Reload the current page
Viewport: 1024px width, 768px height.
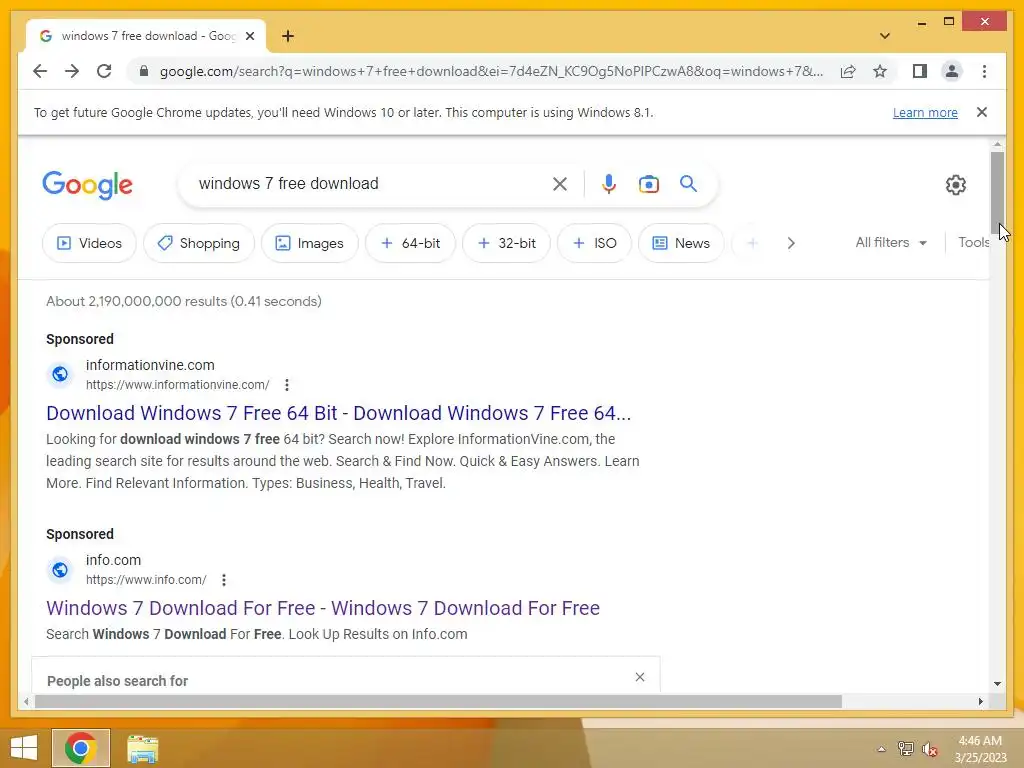click(x=104, y=71)
